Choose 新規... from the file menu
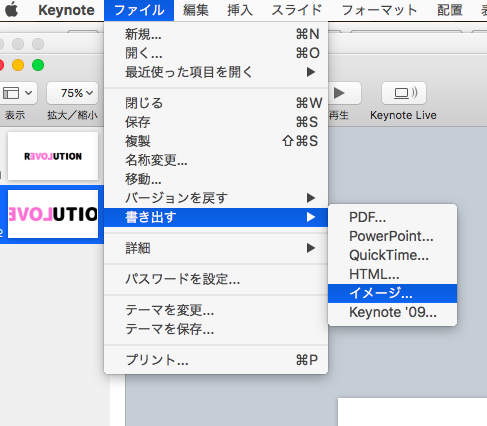Image resolution: width=487 pixels, height=426 pixels. point(216,34)
